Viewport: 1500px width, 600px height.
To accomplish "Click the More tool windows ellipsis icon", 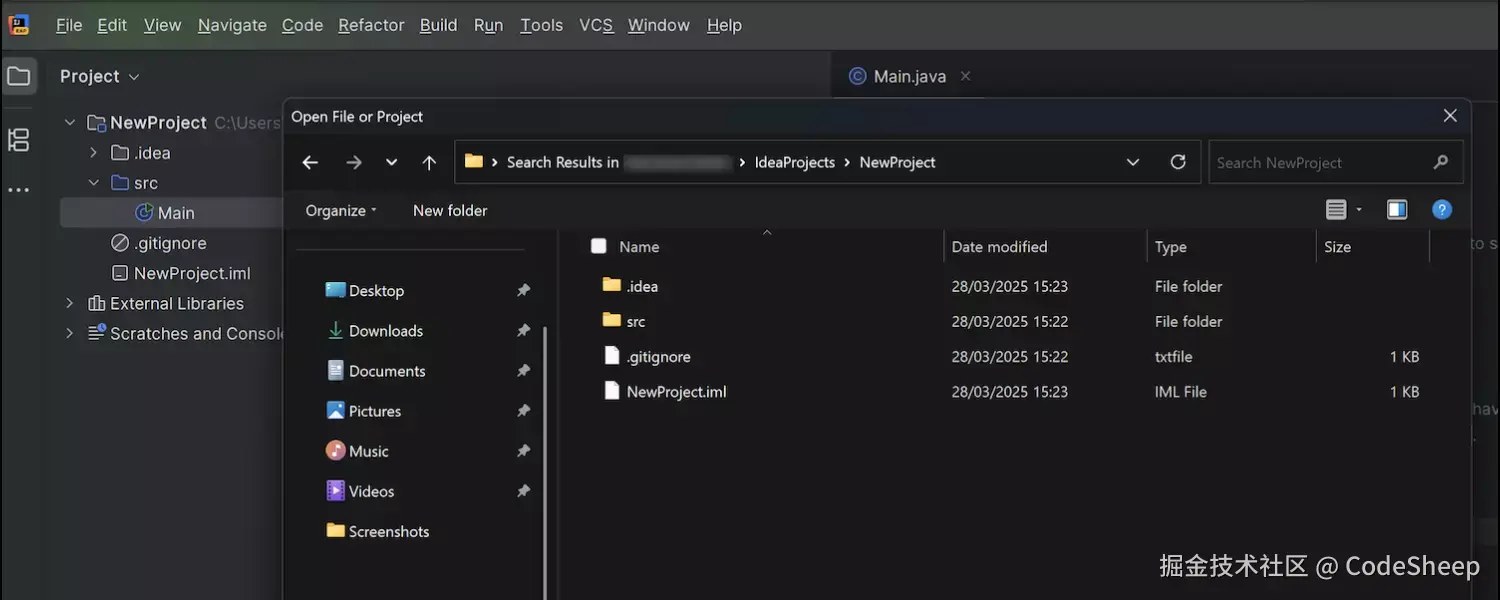I will (x=19, y=190).
